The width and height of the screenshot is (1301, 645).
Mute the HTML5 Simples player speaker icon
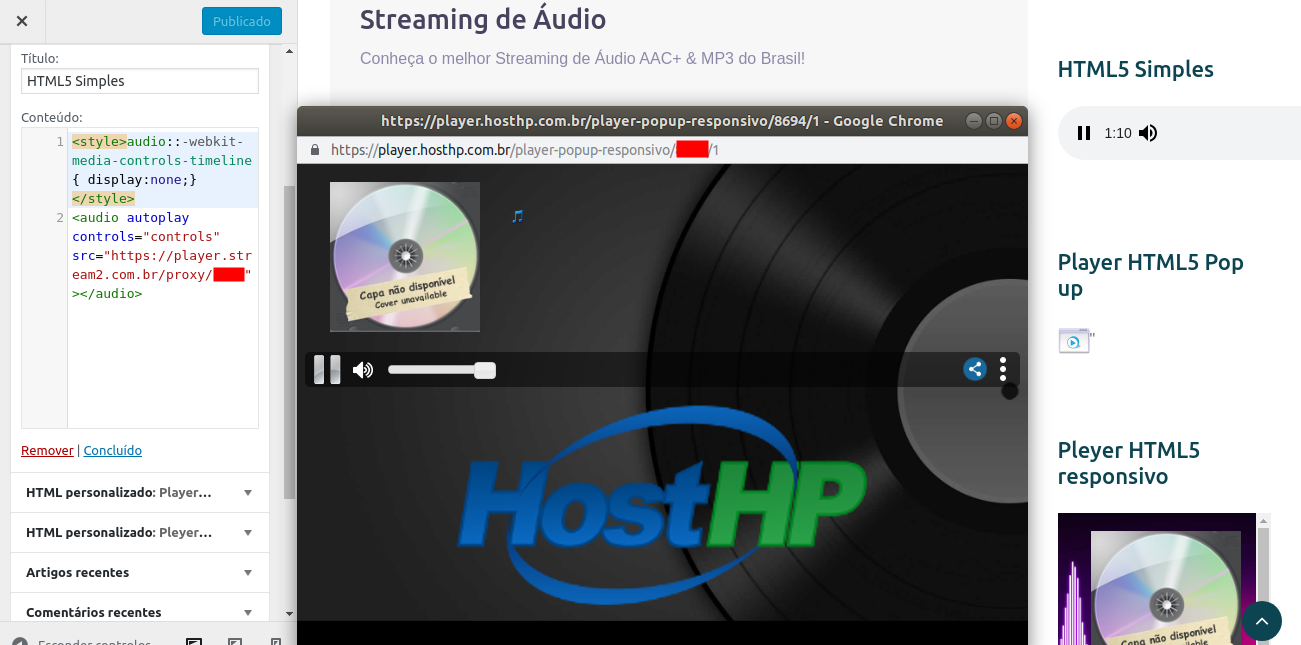(x=1148, y=132)
